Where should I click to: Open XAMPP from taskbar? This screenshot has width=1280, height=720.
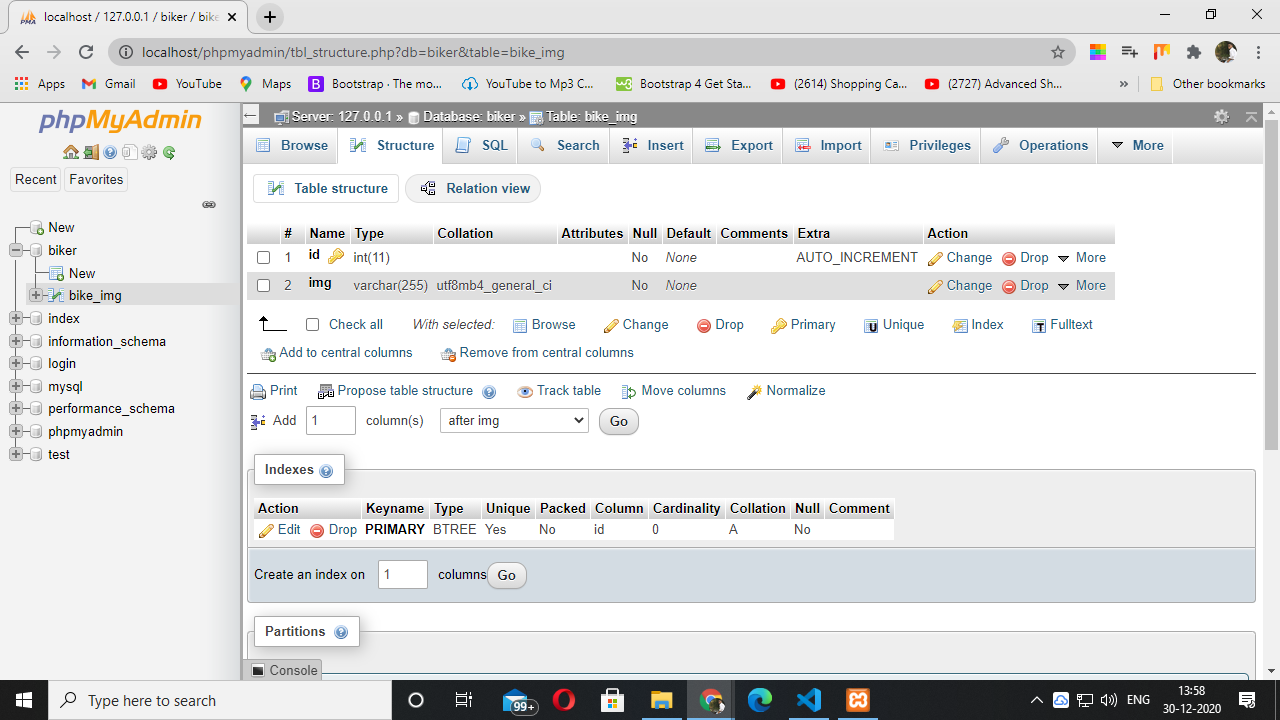[858, 700]
